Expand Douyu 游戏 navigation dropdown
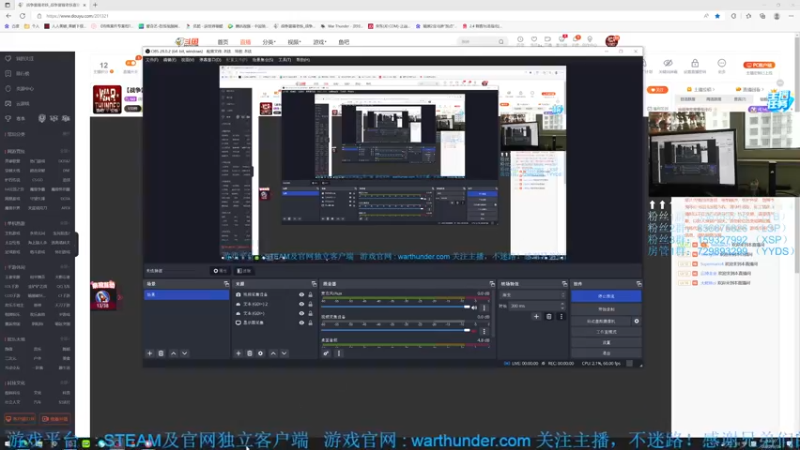This screenshot has height=450, width=800. (319, 42)
